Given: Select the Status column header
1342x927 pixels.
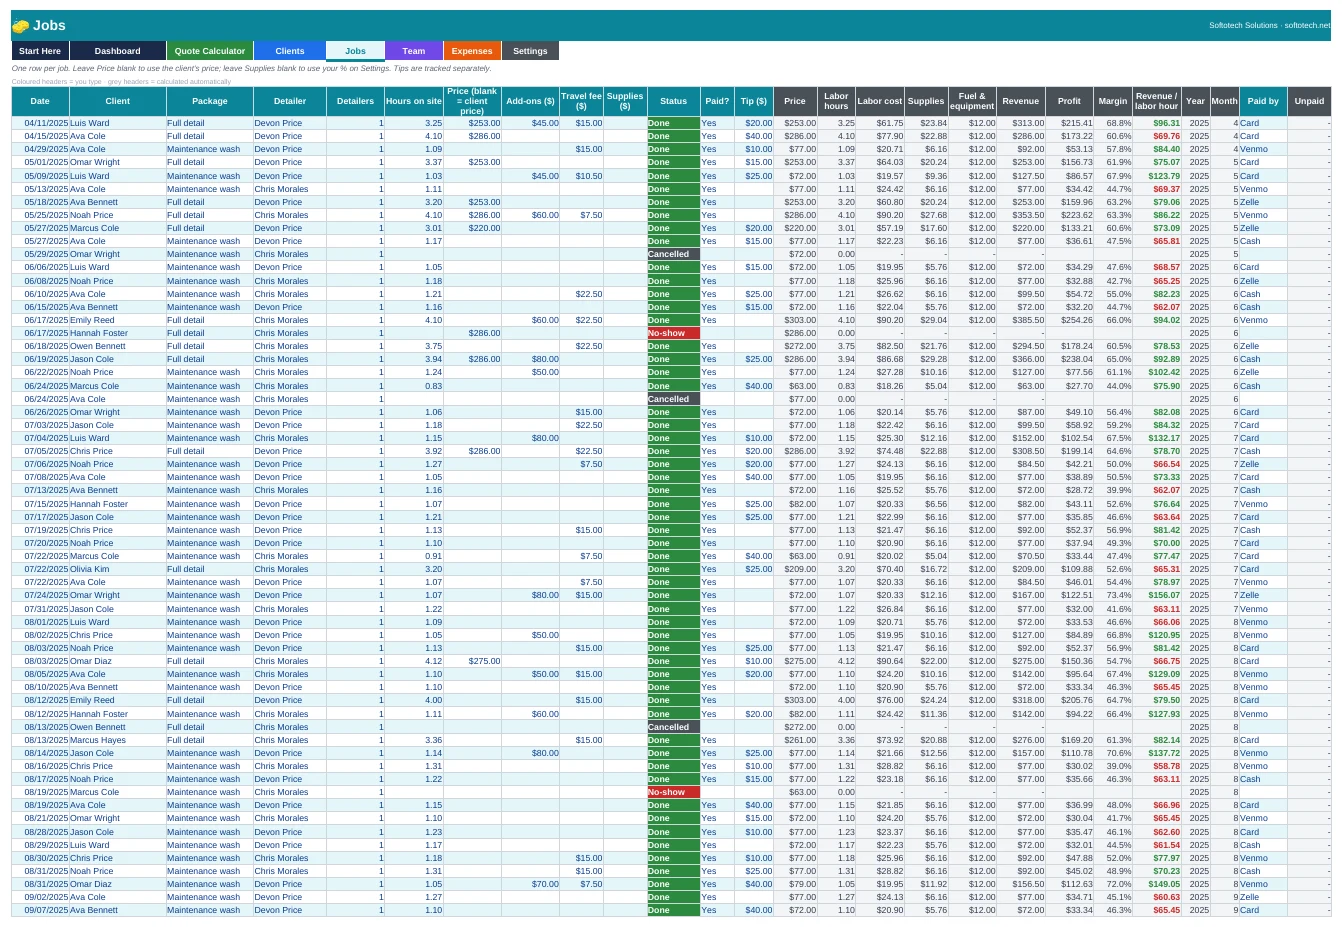Looking at the screenshot, I should tap(674, 101).
